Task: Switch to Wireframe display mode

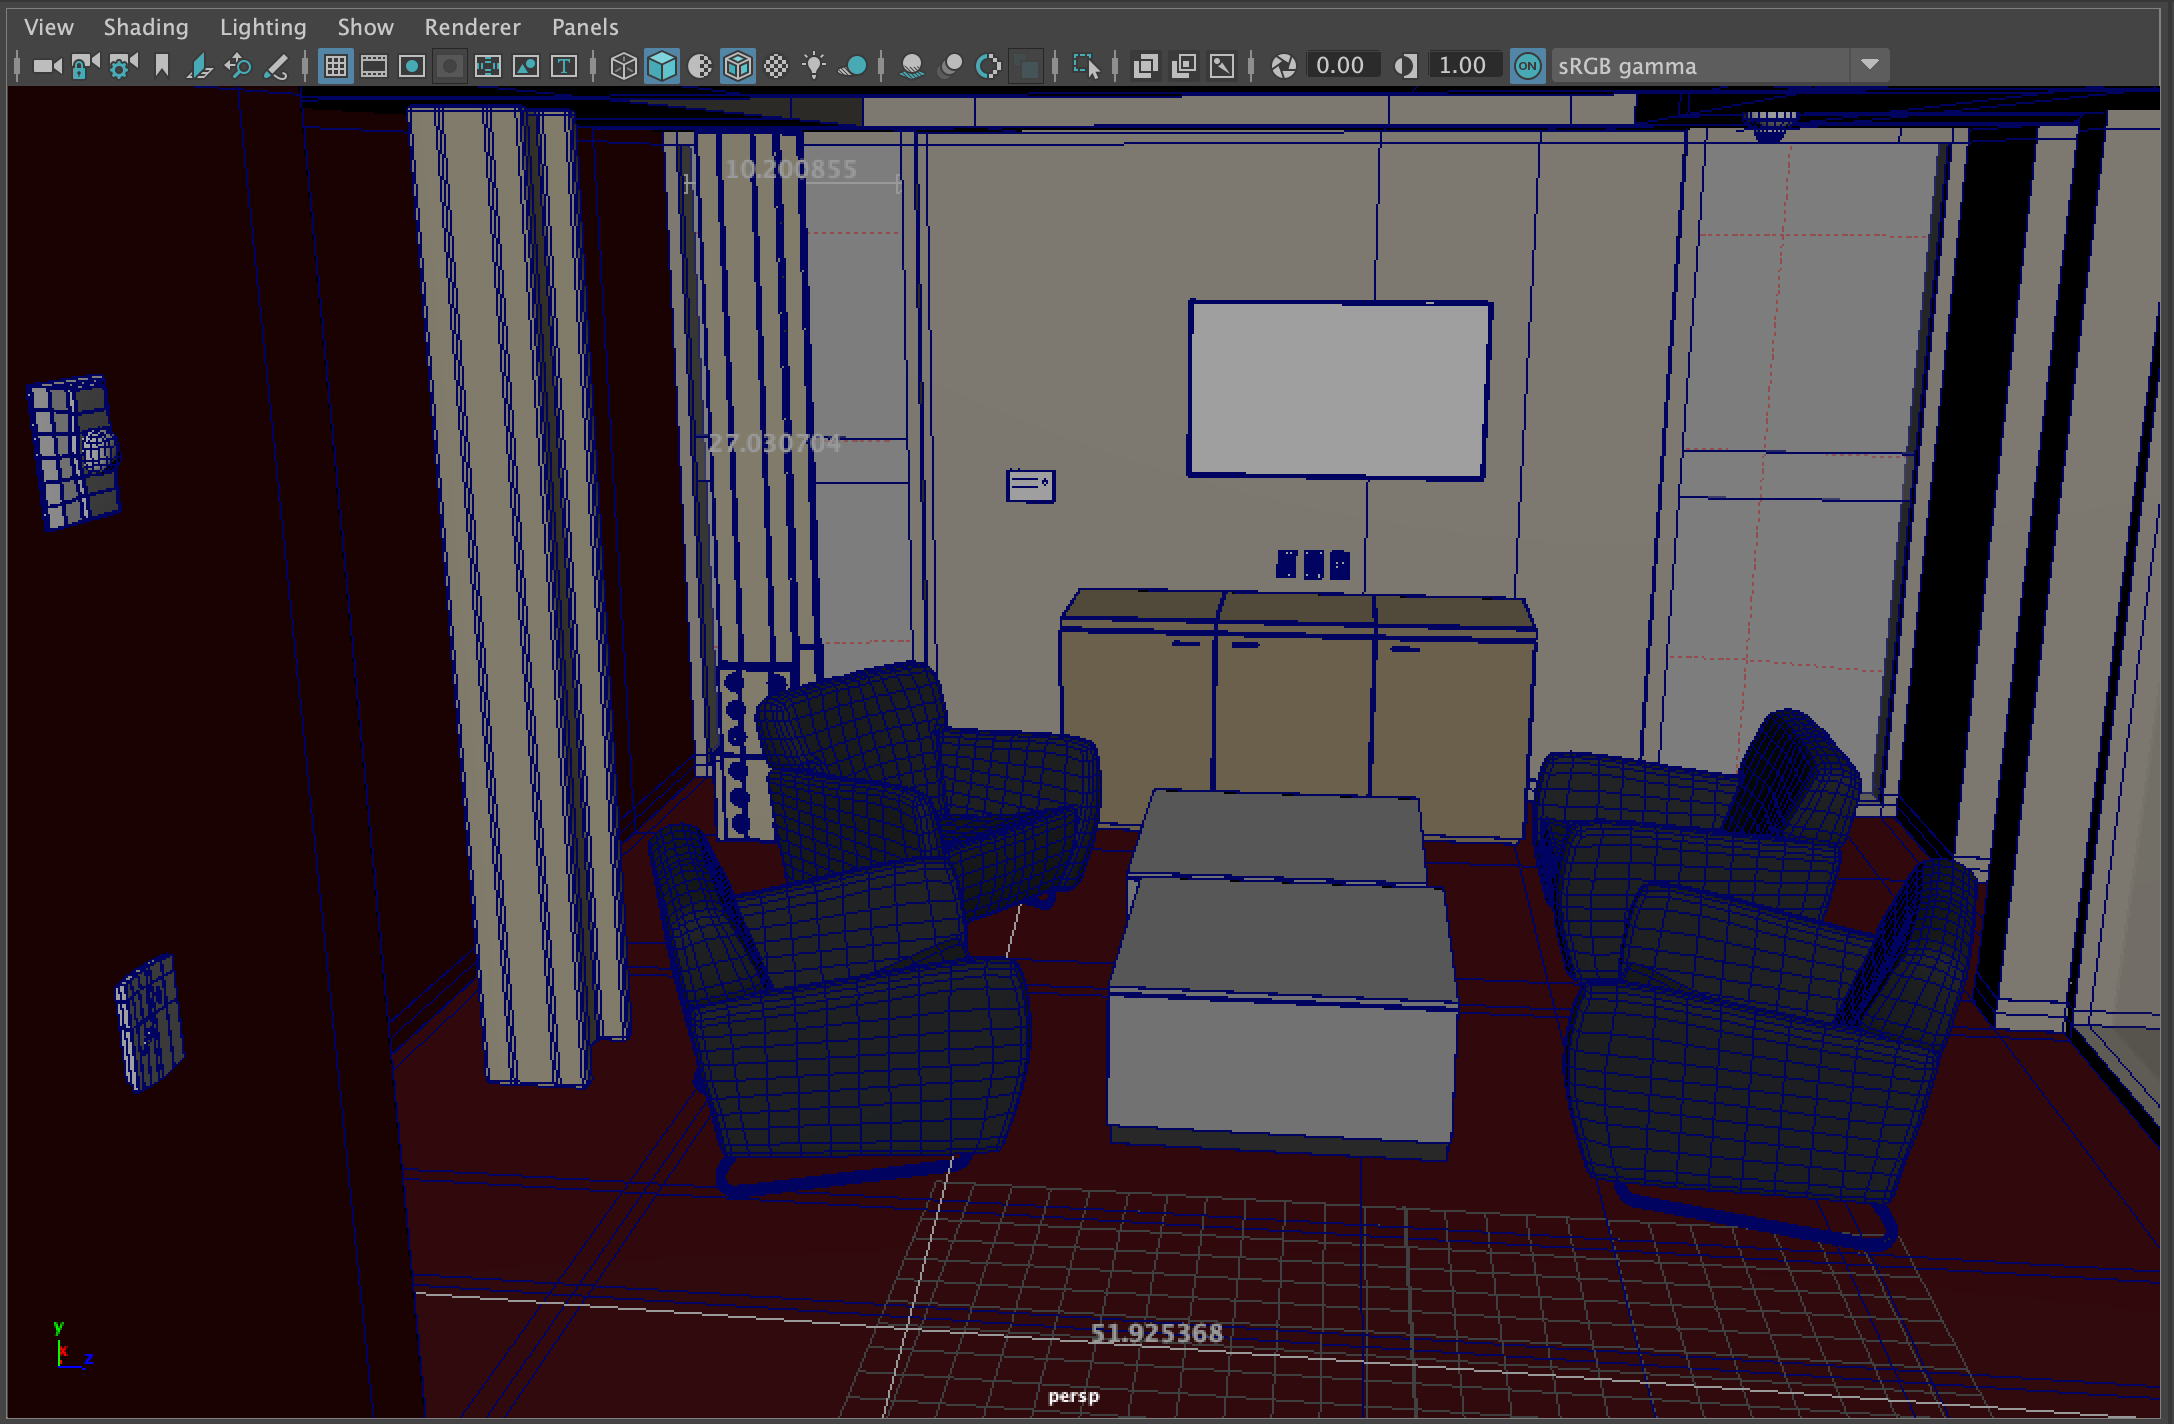Action: (x=623, y=66)
